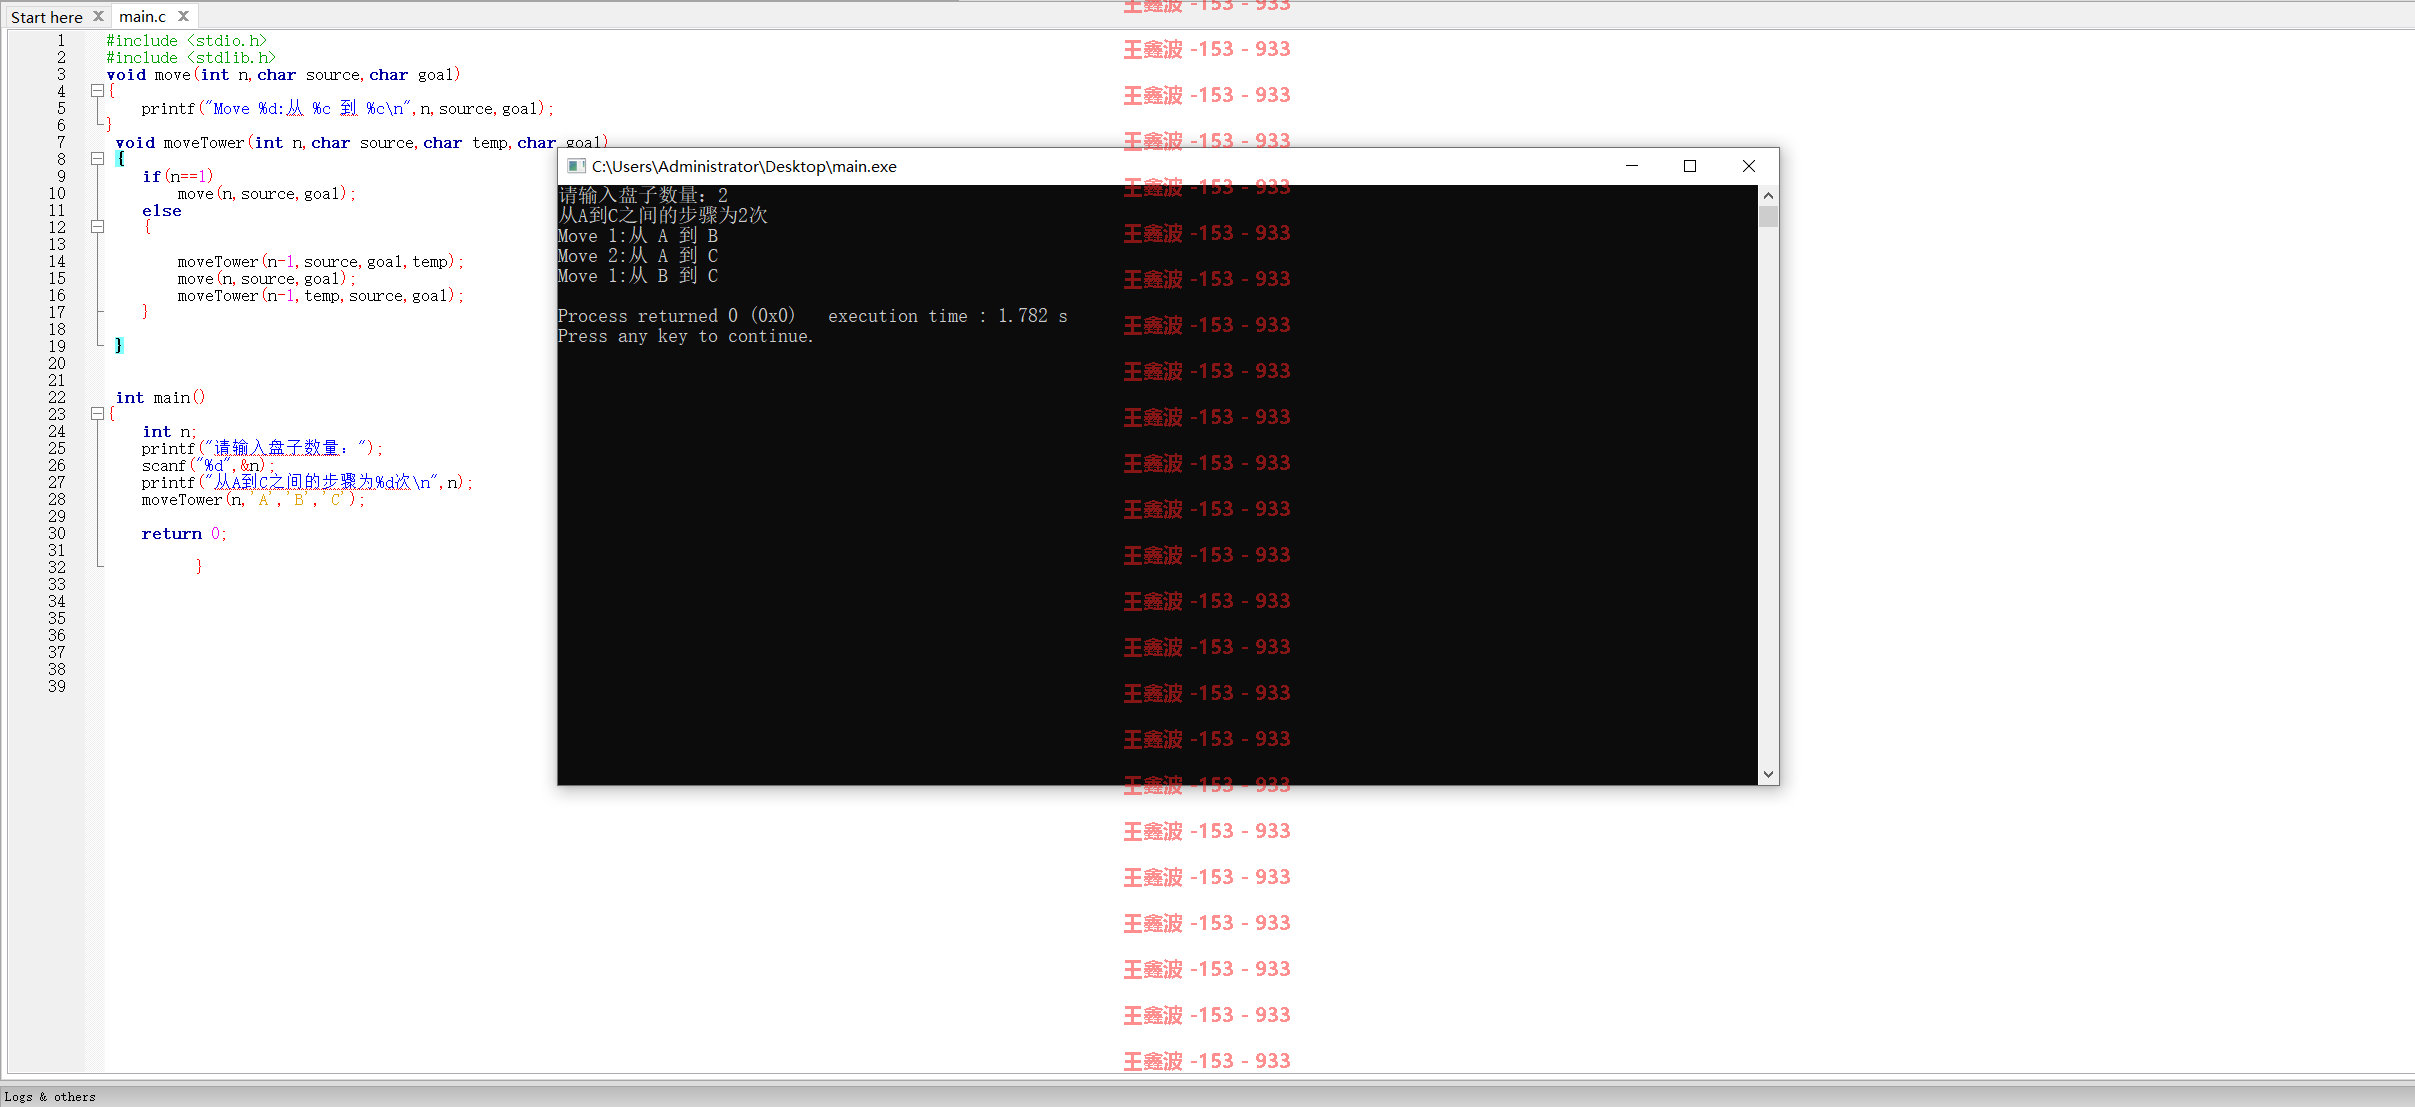Close the Start here tab
The height and width of the screenshot is (1107, 2415).
[x=98, y=16]
